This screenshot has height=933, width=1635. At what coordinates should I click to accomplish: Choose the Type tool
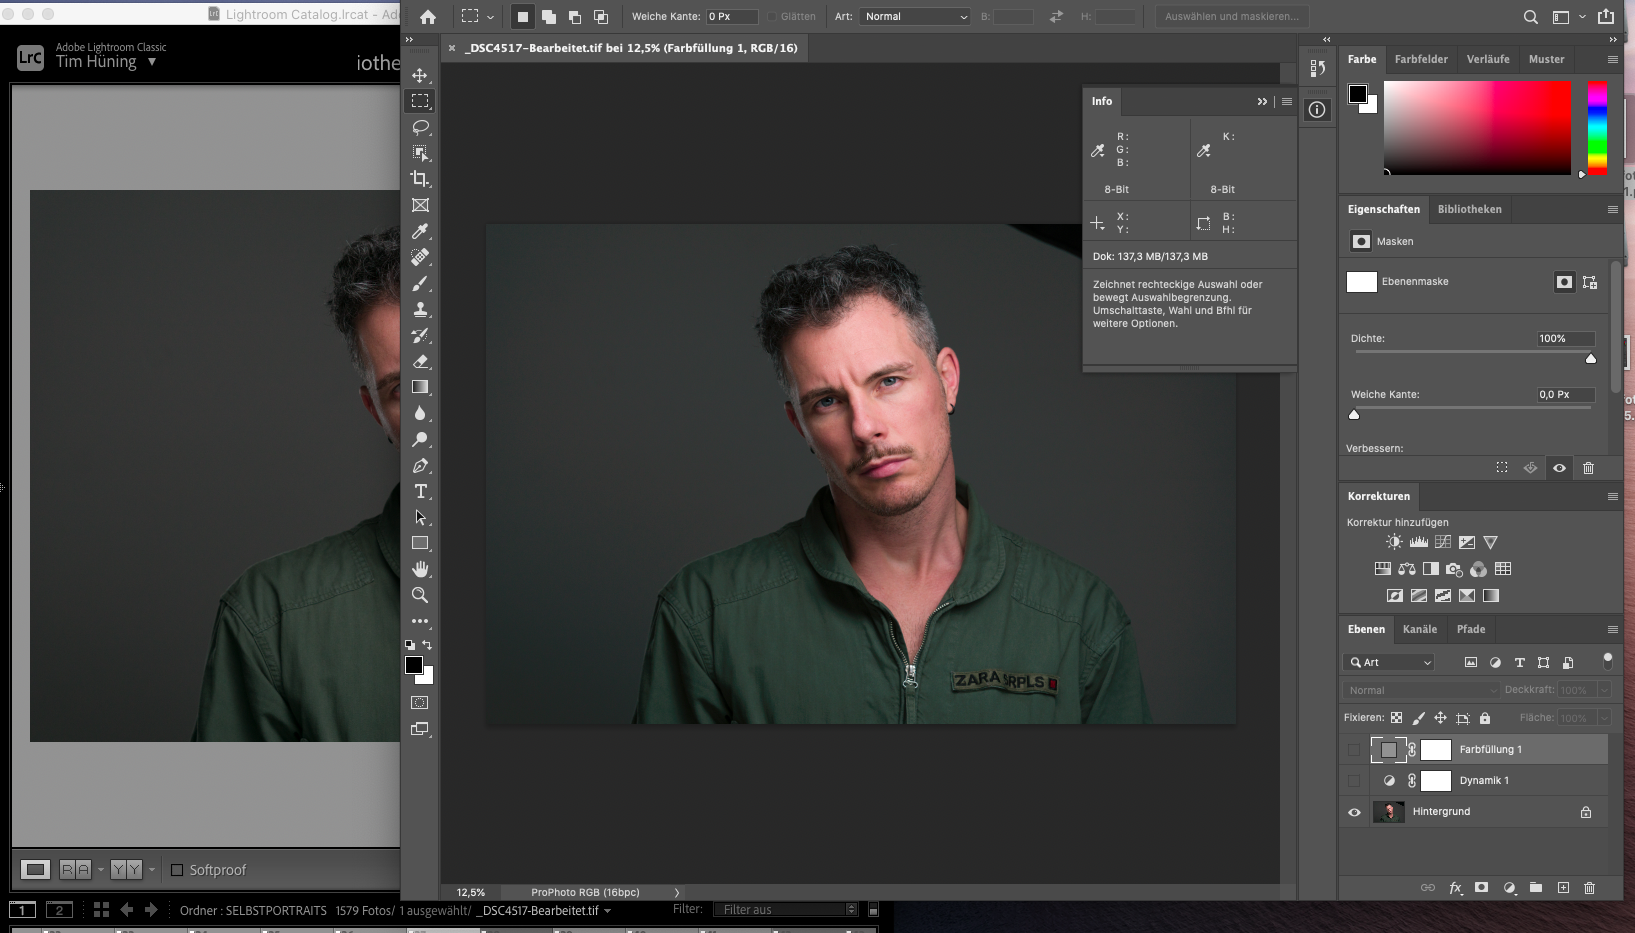click(420, 491)
